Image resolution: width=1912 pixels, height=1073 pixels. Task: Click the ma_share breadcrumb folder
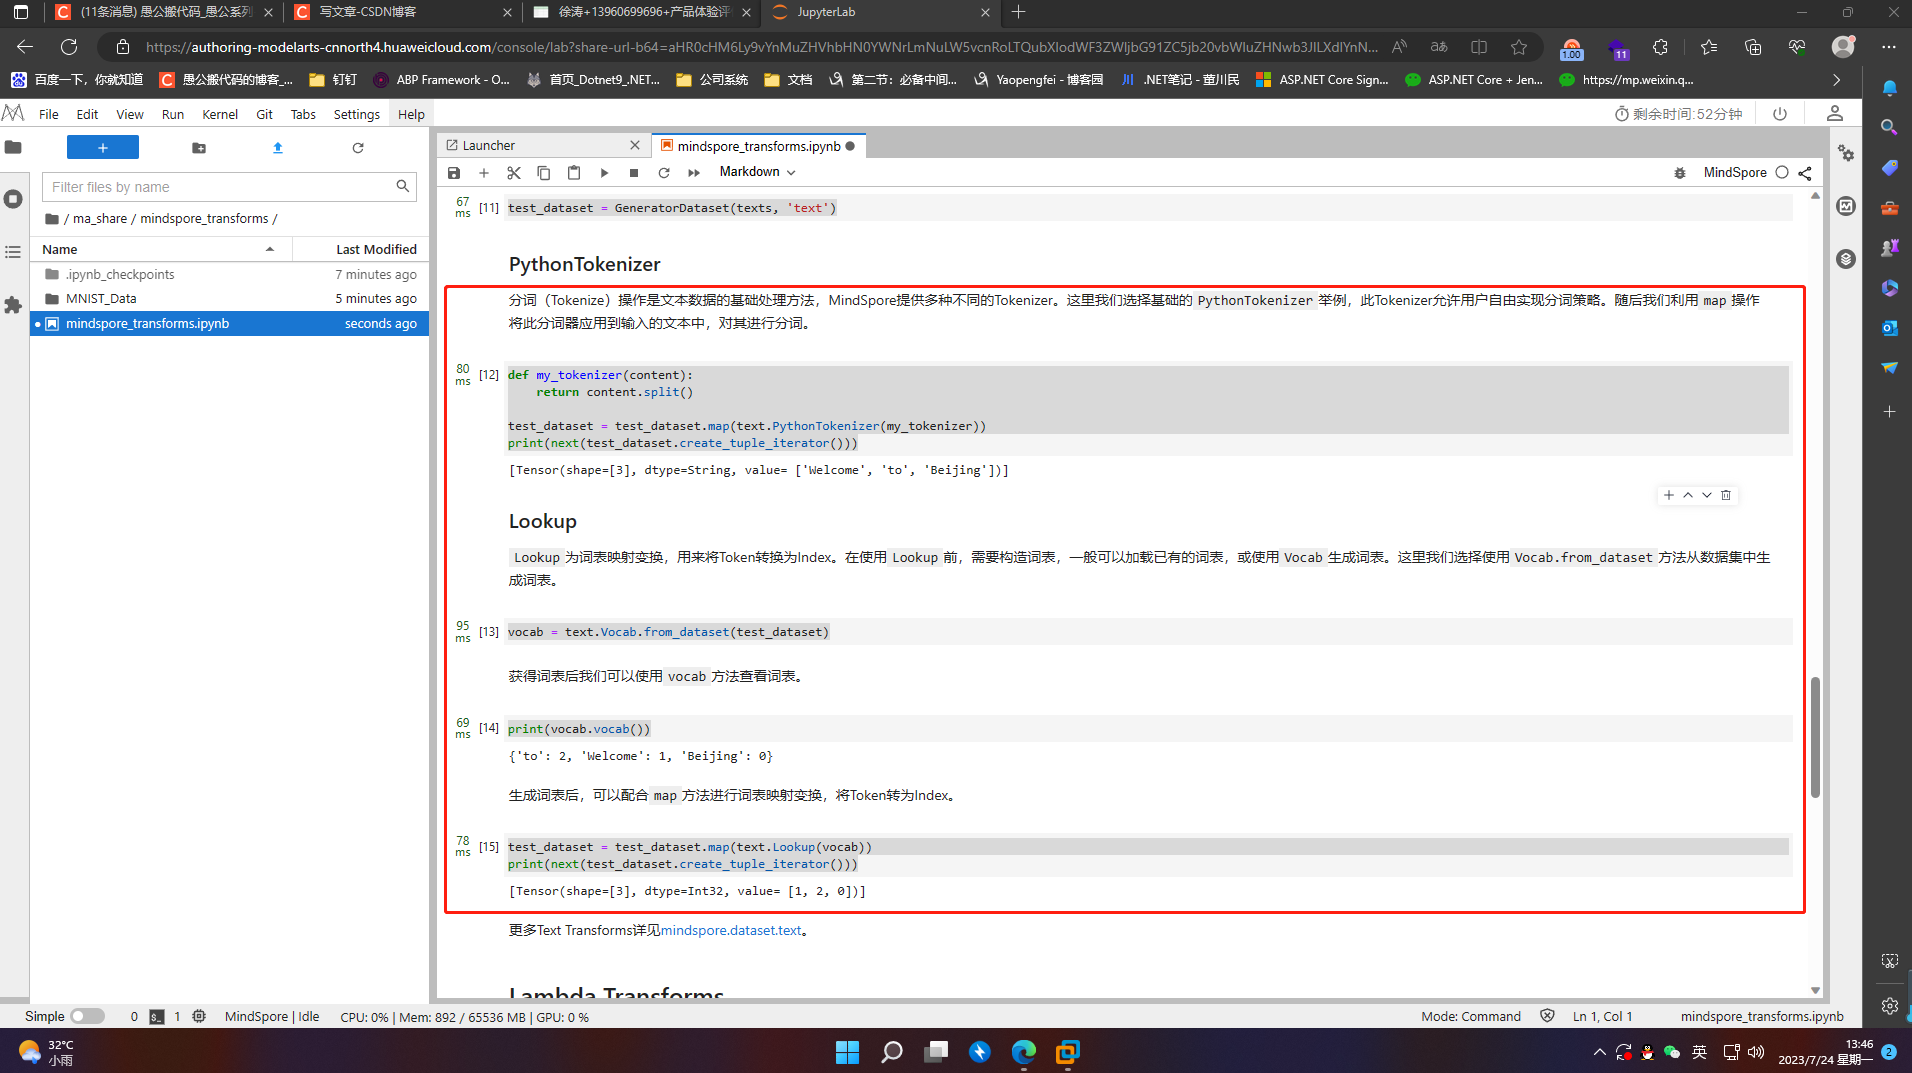tap(100, 218)
